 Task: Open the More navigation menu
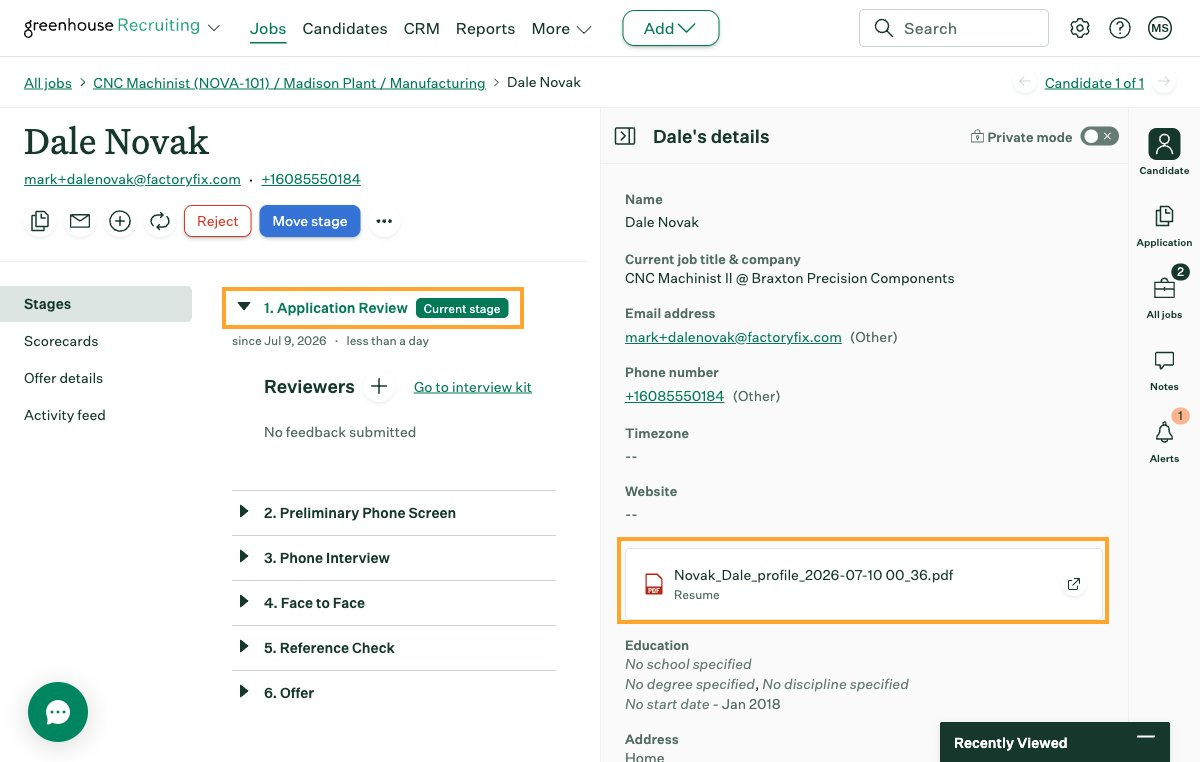(561, 28)
